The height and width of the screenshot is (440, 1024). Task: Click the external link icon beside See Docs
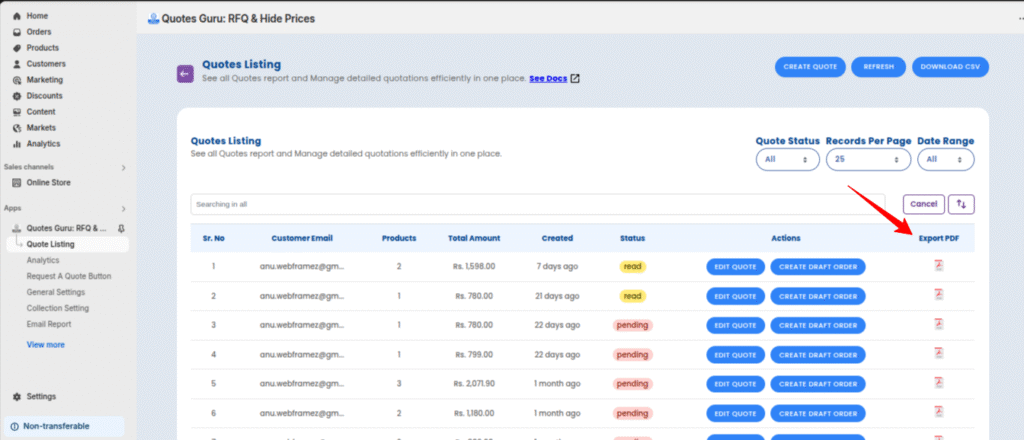pos(575,78)
